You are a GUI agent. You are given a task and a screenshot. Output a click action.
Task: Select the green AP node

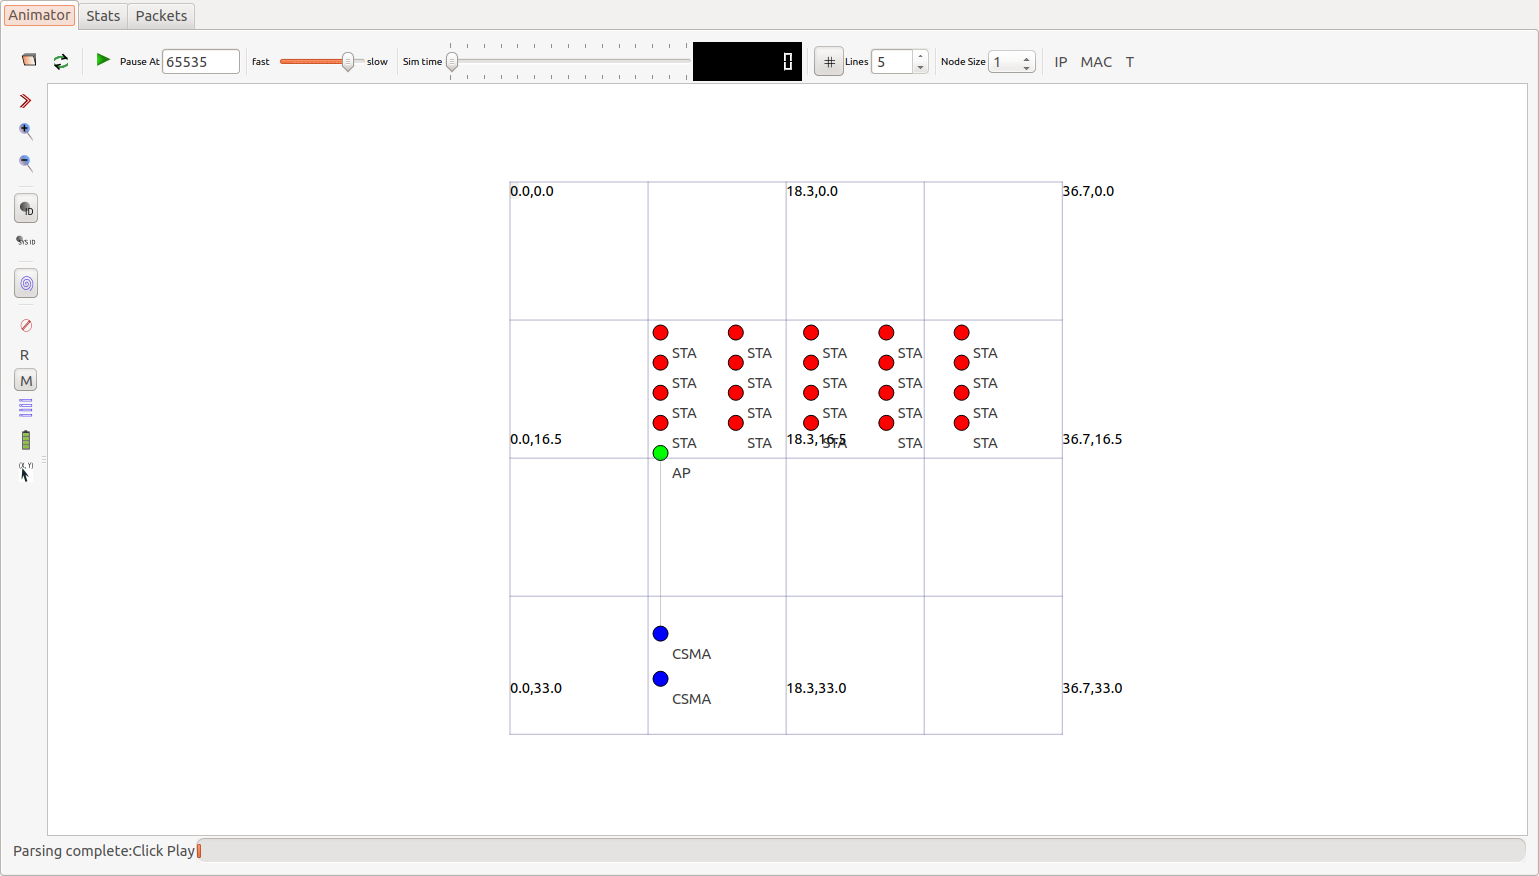tap(660, 453)
